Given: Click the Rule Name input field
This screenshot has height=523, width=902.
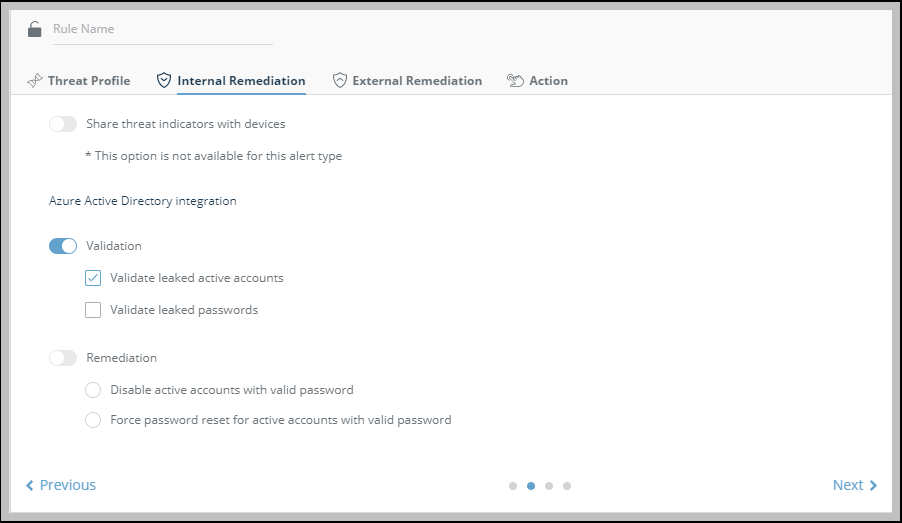Looking at the screenshot, I should 160,30.
